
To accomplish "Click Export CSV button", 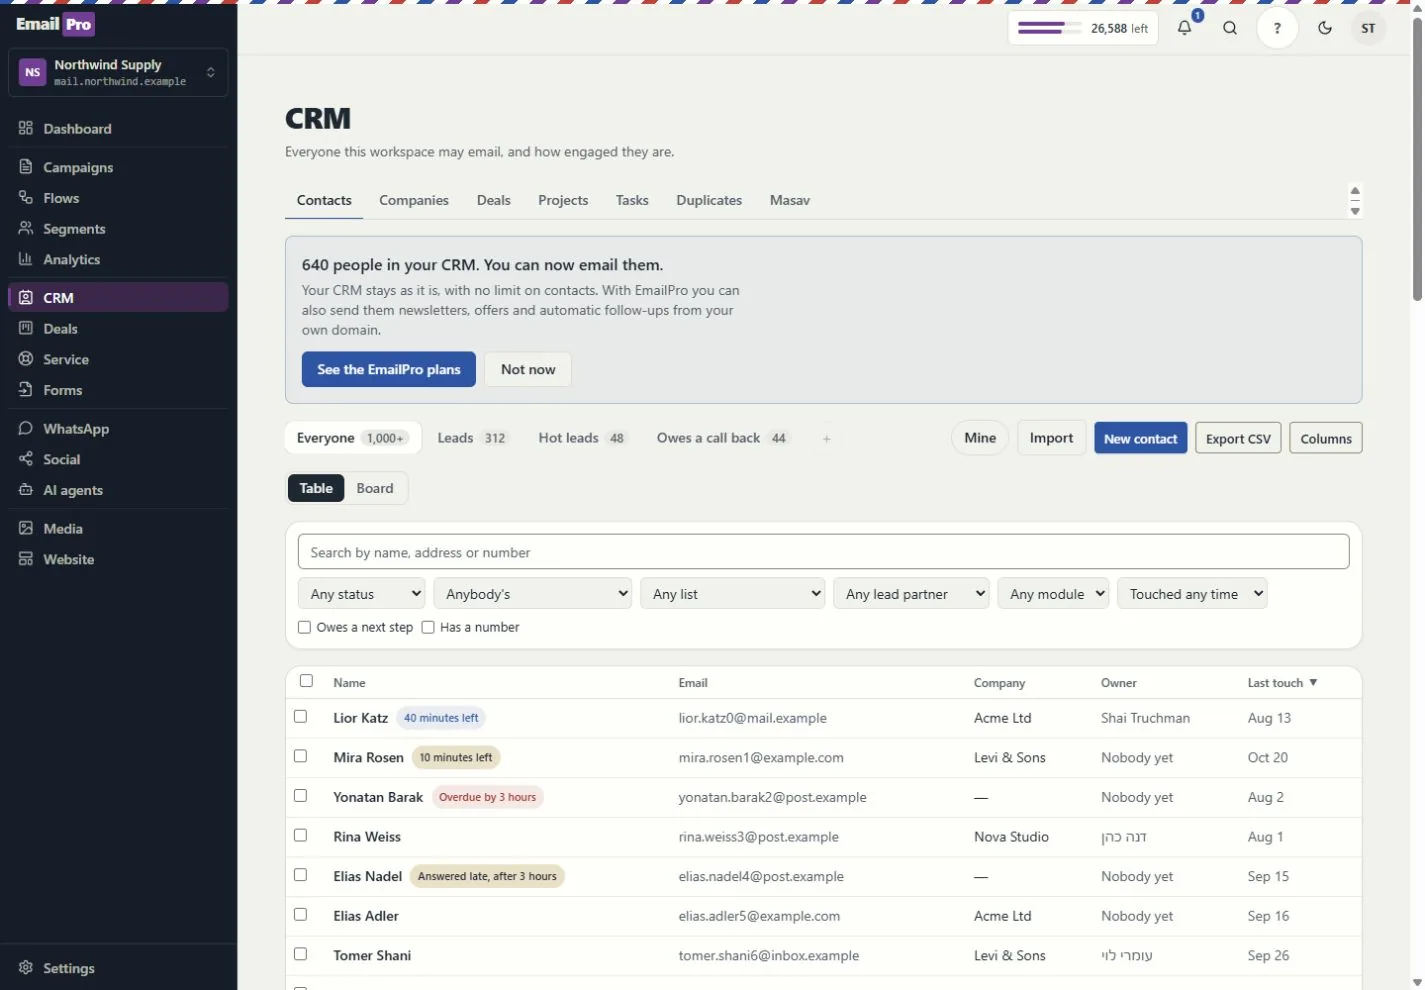I will point(1238,438).
